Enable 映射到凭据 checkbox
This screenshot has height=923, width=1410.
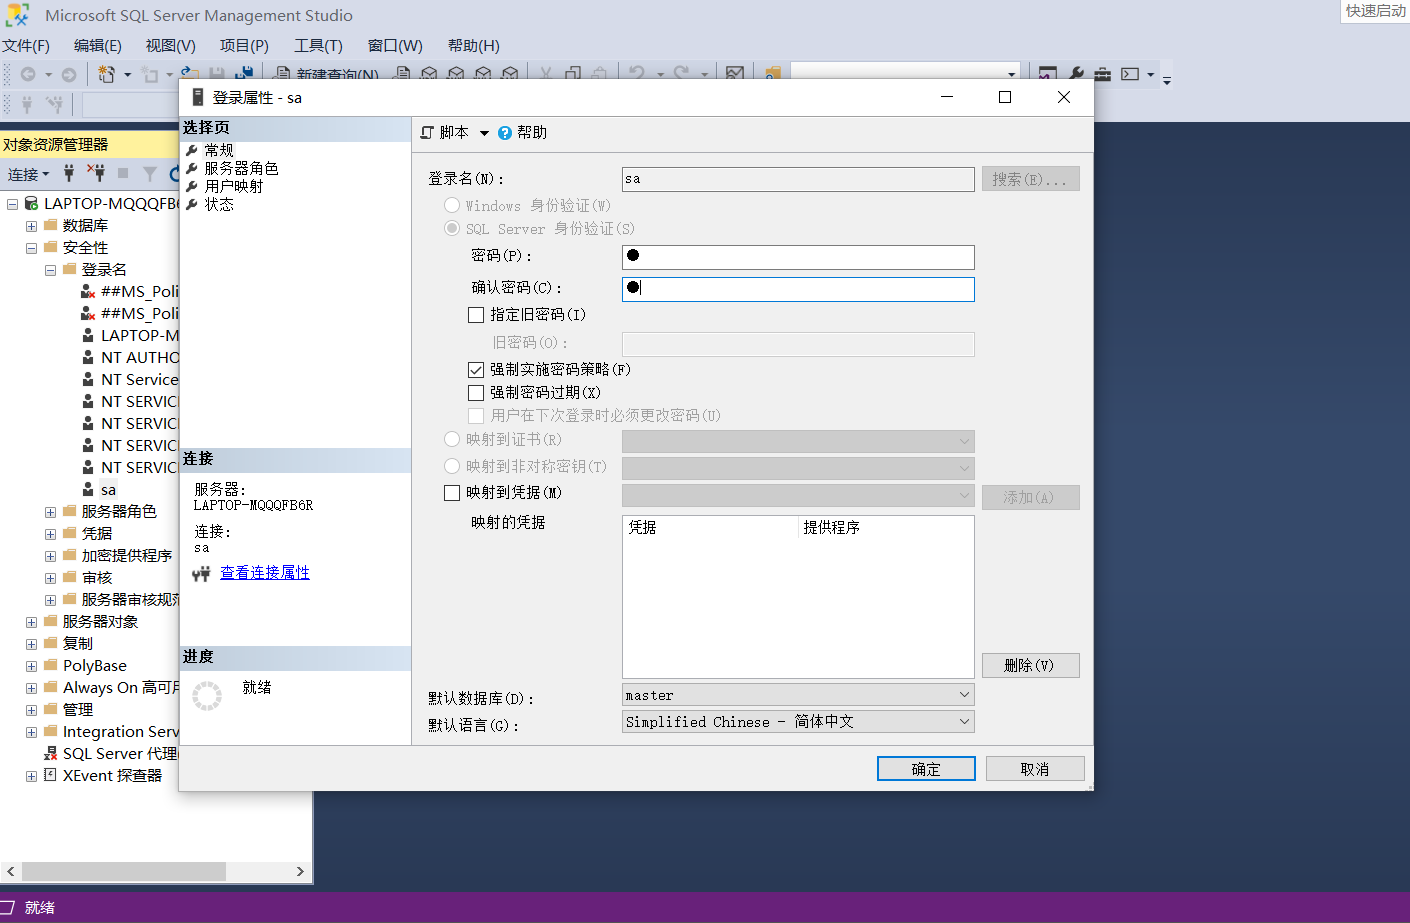(x=452, y=493)
